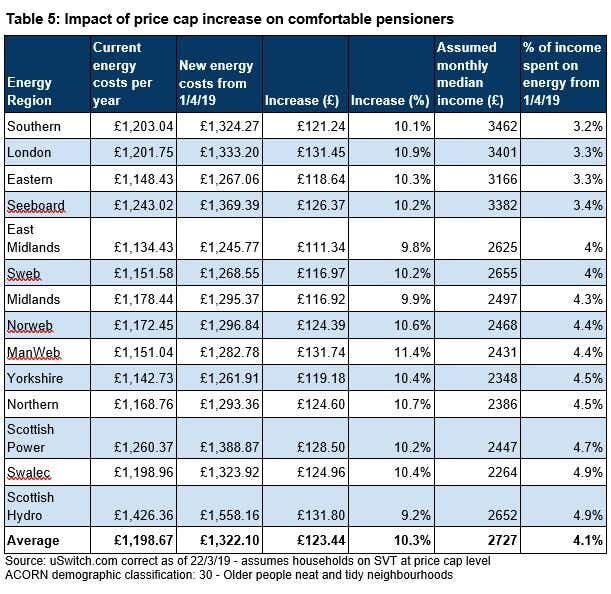611x594 pixels.
Task: Click Northern increase value £124.60
Action: coord(306,404)
